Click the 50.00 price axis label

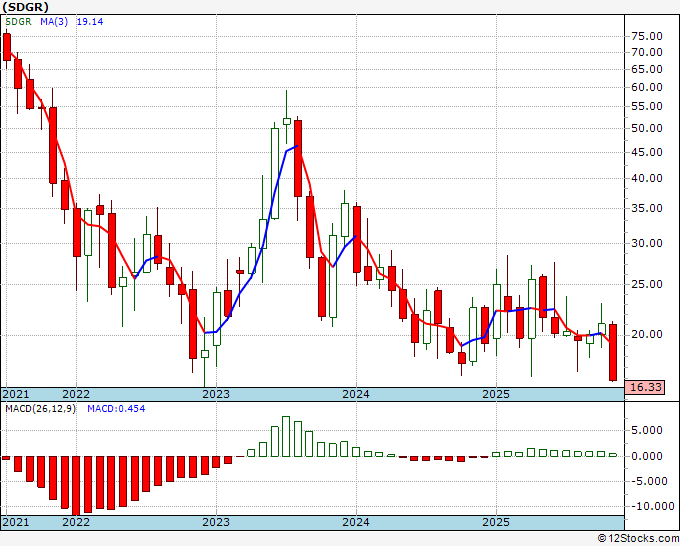647,128
